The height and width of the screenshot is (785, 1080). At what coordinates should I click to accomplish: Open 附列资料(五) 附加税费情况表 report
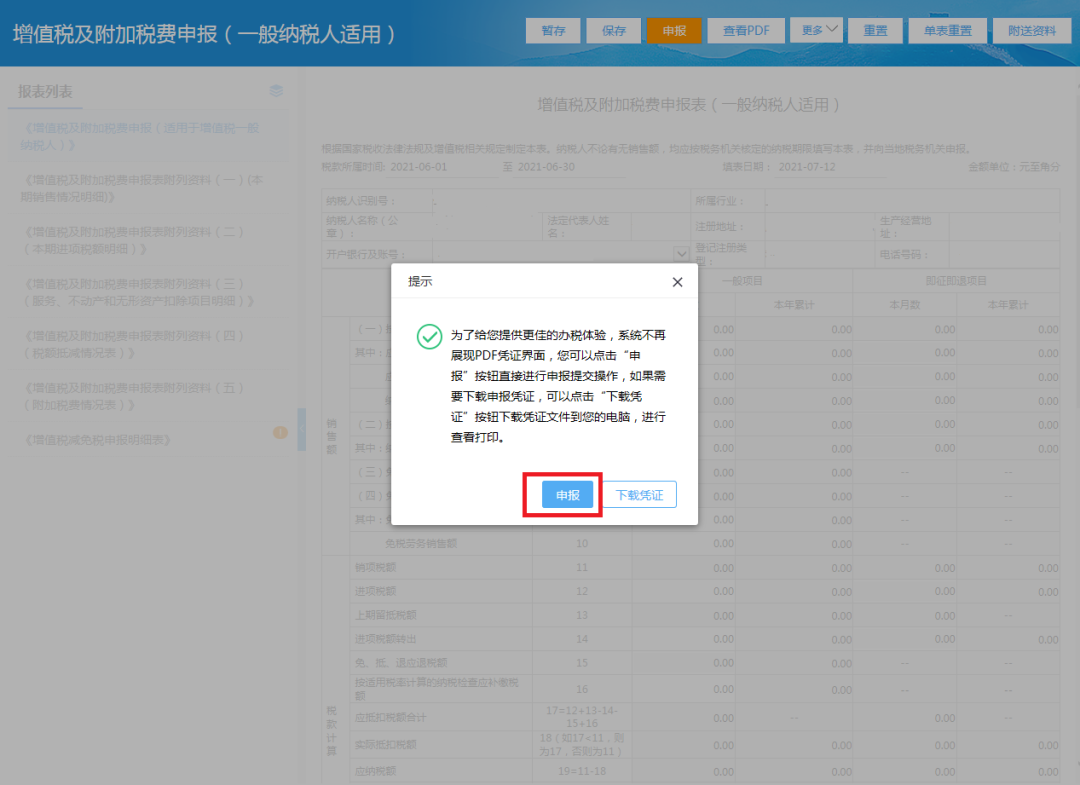[147, 396]
